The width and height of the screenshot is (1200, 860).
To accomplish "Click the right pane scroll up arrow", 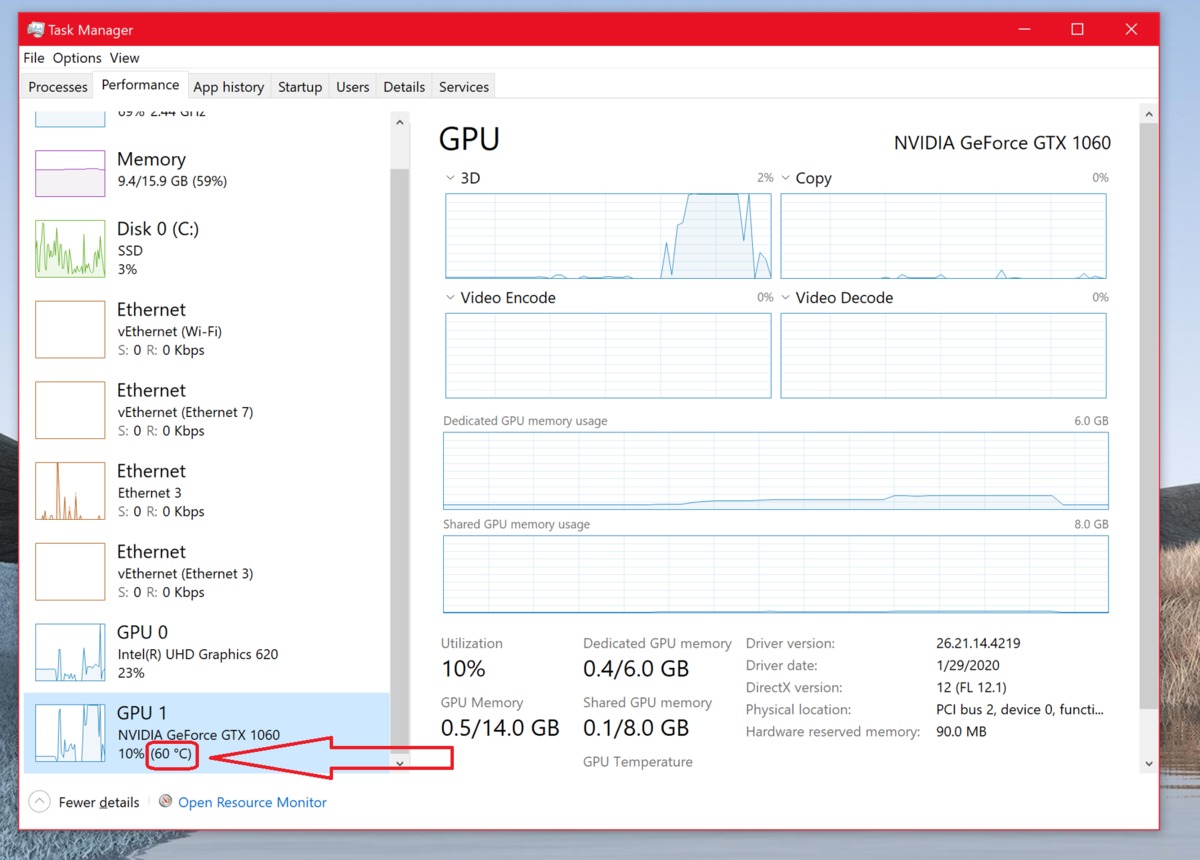I will click(1148, 114).
